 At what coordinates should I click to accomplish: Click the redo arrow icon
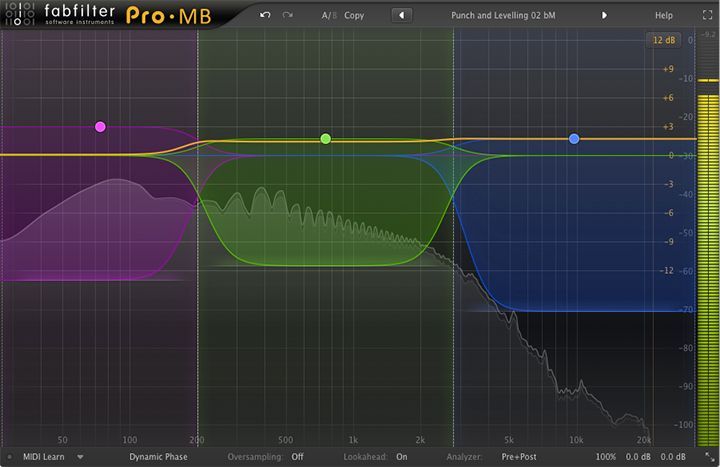[288, 15]
